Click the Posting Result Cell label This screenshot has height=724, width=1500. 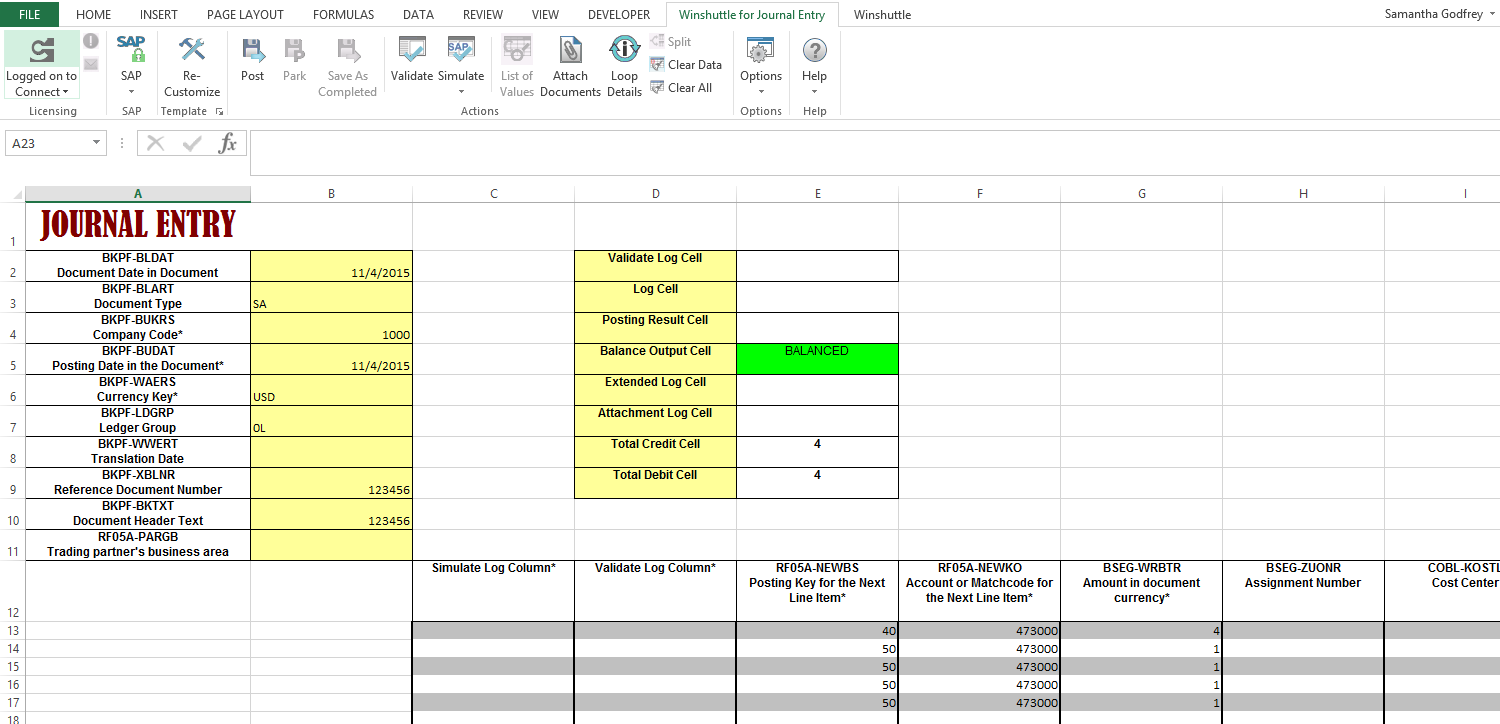click(x=655, y=328)
